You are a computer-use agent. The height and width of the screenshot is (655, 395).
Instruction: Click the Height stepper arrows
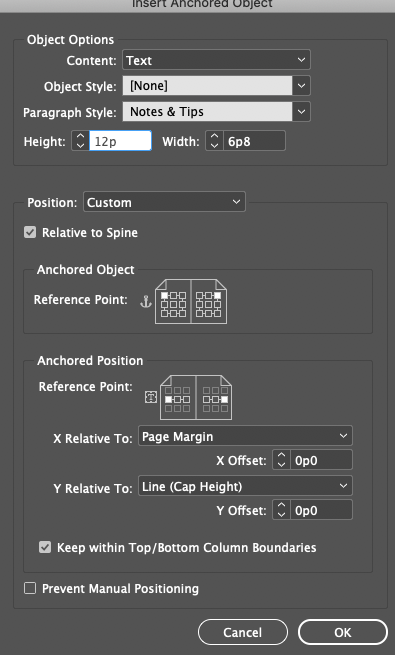(80, 141)
